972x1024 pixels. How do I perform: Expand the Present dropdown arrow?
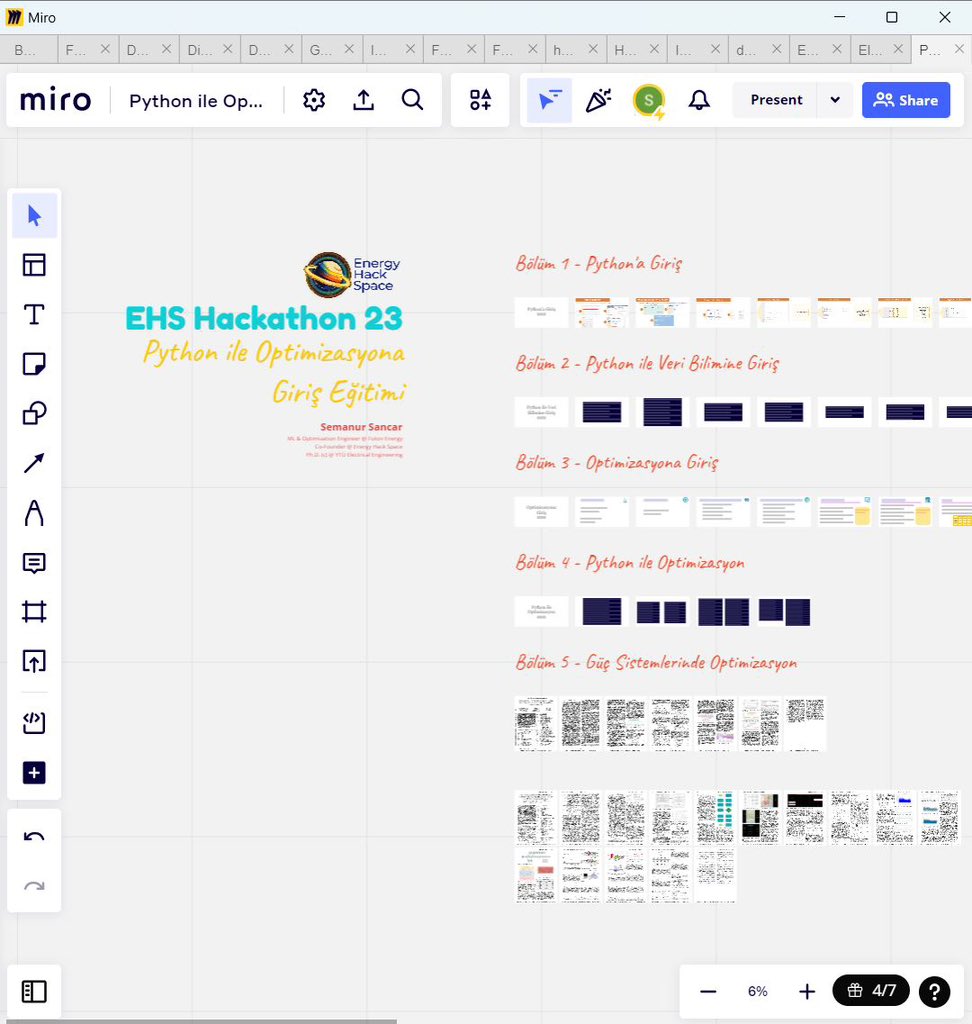coord(835,100)
